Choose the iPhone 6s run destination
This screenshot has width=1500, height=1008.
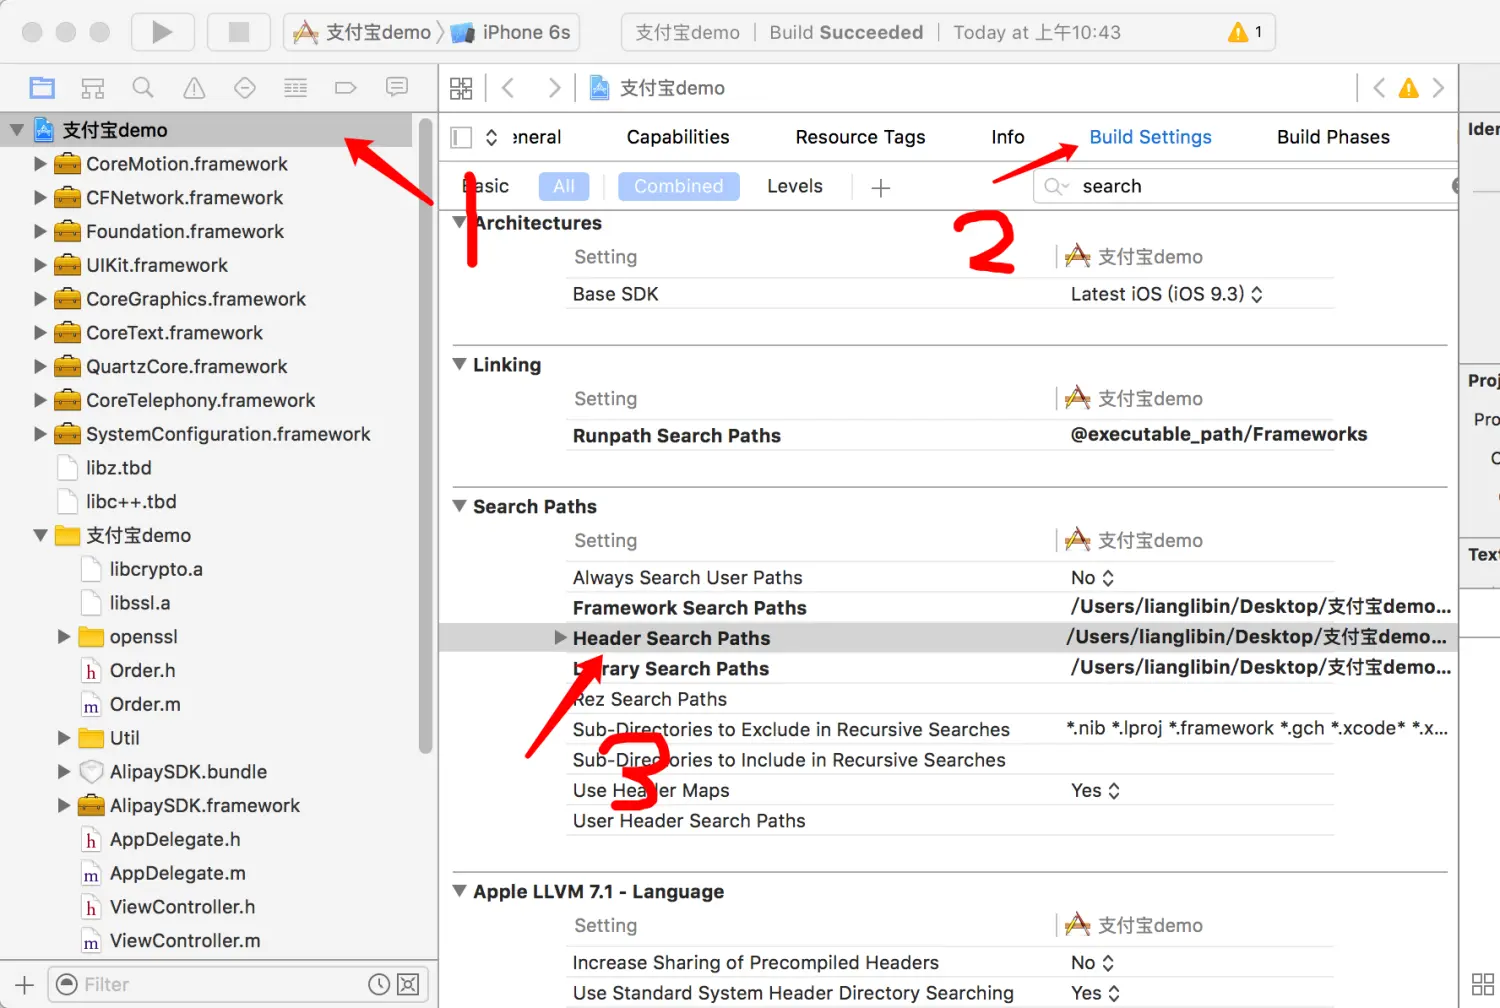point(511,32)
